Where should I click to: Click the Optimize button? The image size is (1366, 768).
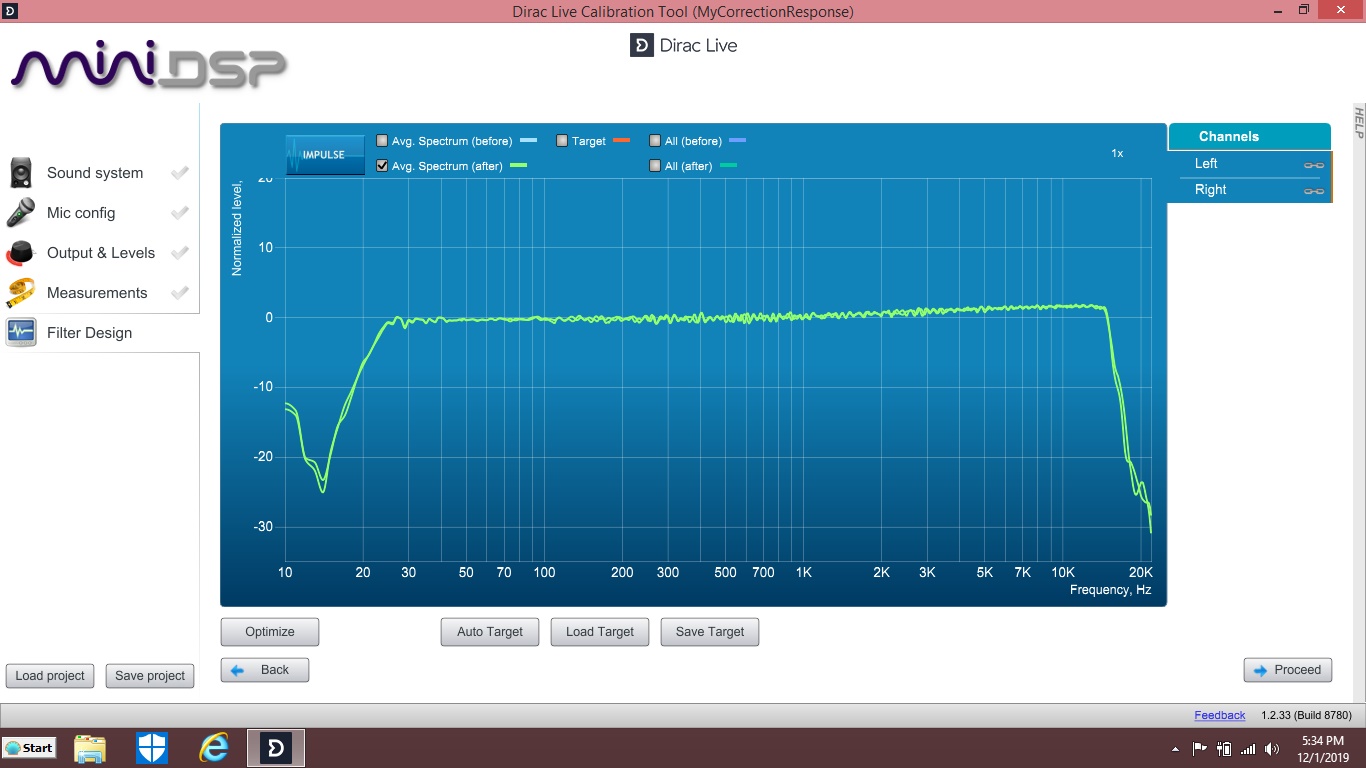[x=270, y=632]
